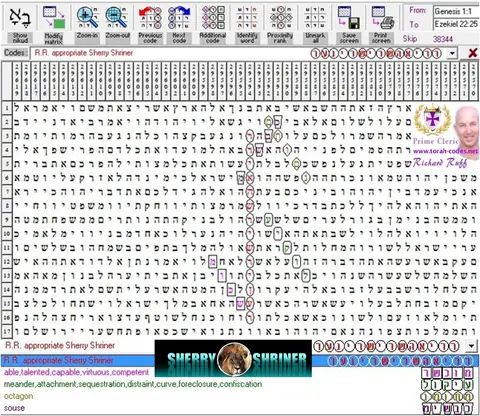Open the www.torah-codes.net link
Image resolution: width=480 pixels, height=416 pixels.
[445, 151]
